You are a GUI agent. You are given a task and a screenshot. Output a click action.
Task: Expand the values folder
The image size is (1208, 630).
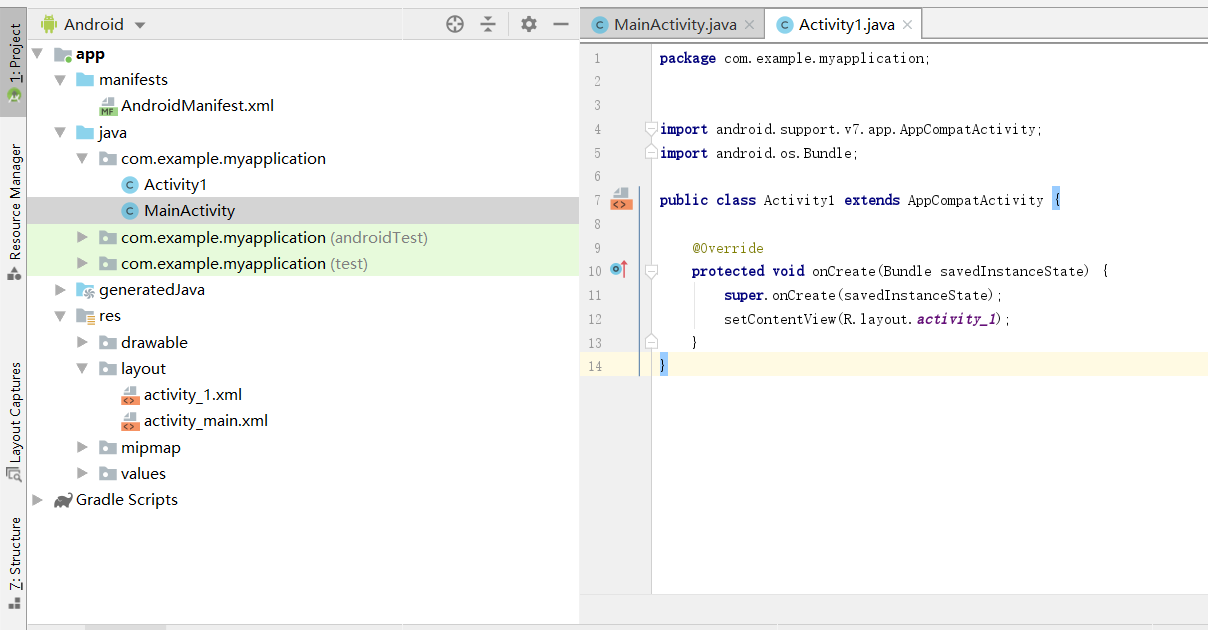click(83, 473)
